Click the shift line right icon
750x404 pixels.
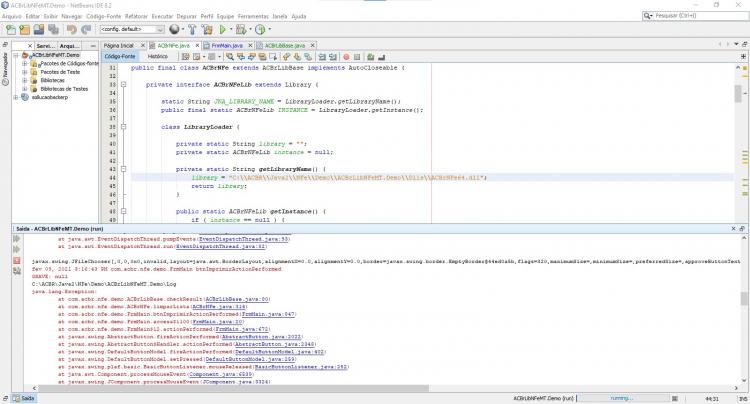click(333, 57)
